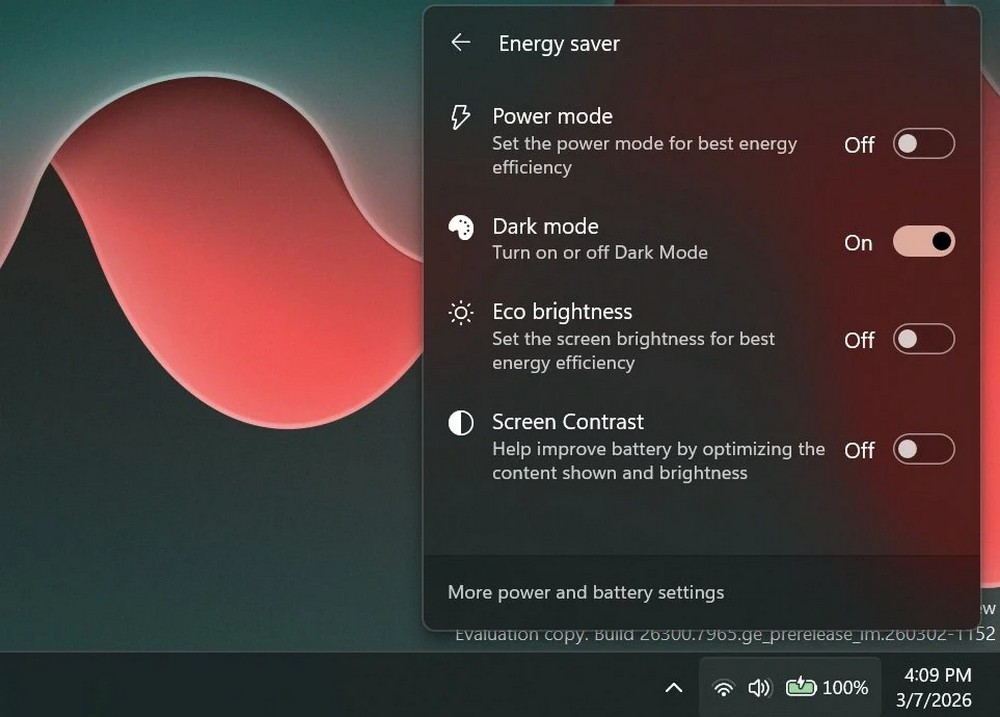Image resolution: width=1000 pixels, height=717 pixels.
Task: Turn on the Screen Contrast toggle
Action: click(923, 450)
